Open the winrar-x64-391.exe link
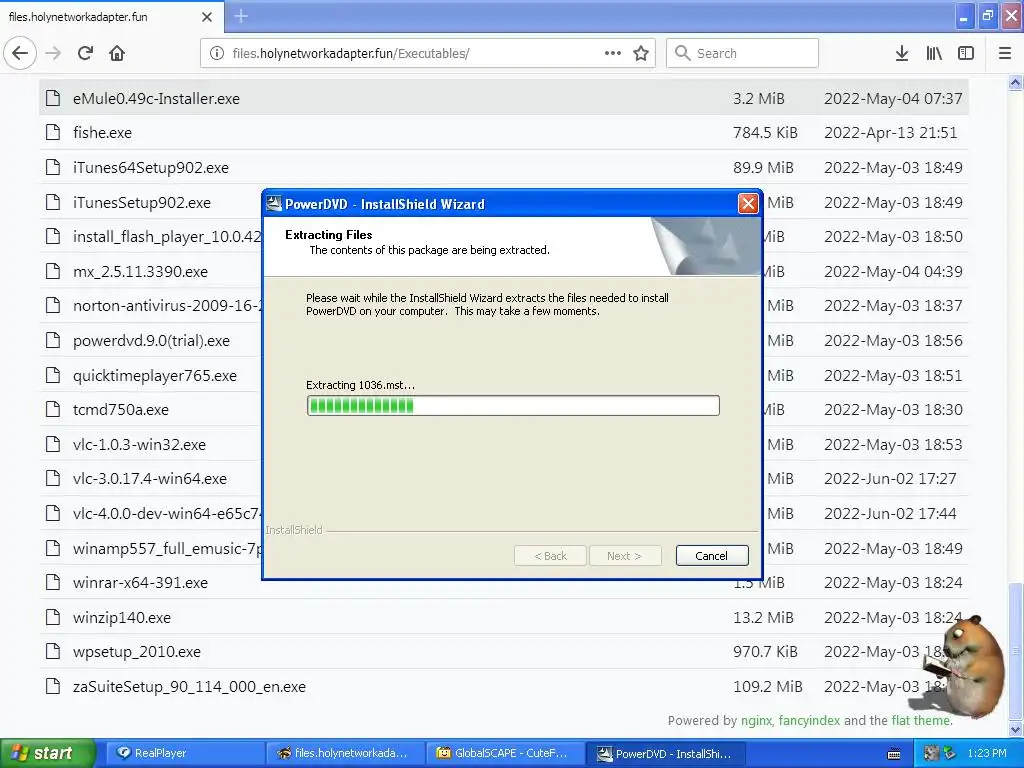 tap(140, 583)
